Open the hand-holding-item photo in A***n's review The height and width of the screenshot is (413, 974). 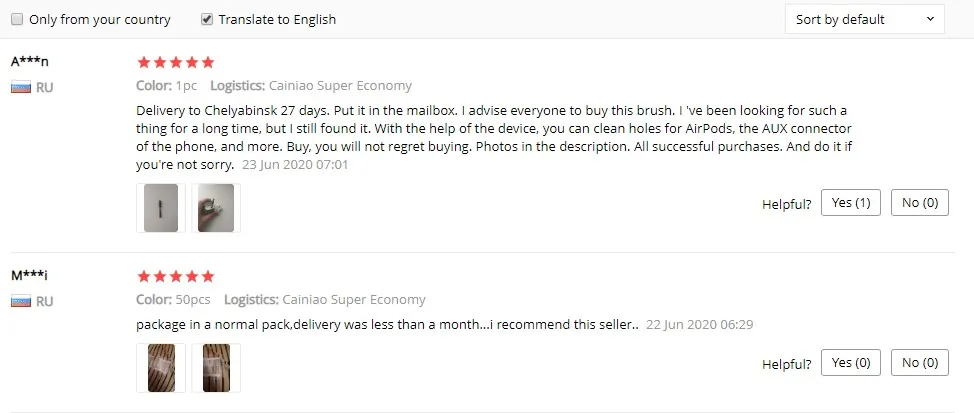coord(216,208)
